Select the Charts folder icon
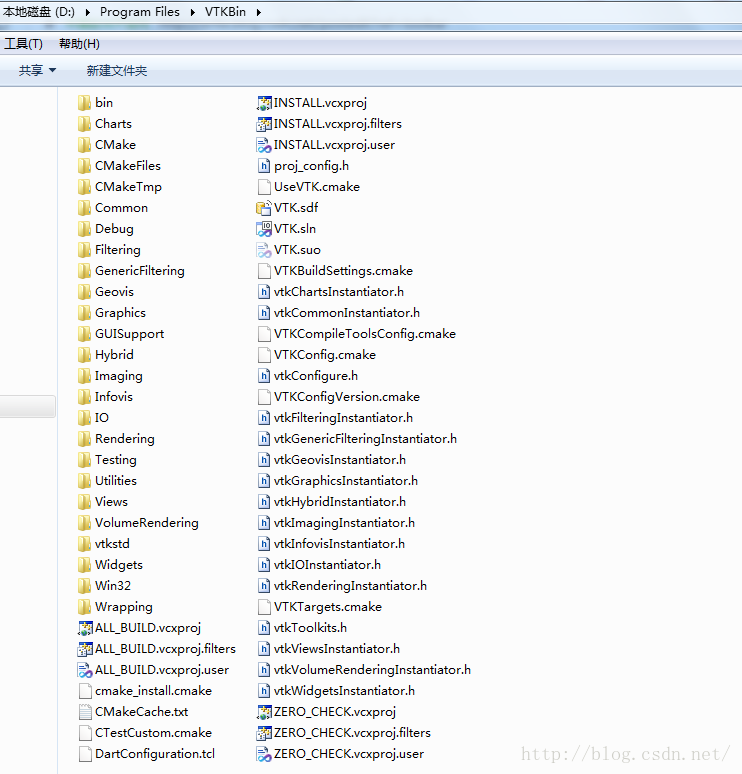The image size is (742, 774). pos(84,124)
